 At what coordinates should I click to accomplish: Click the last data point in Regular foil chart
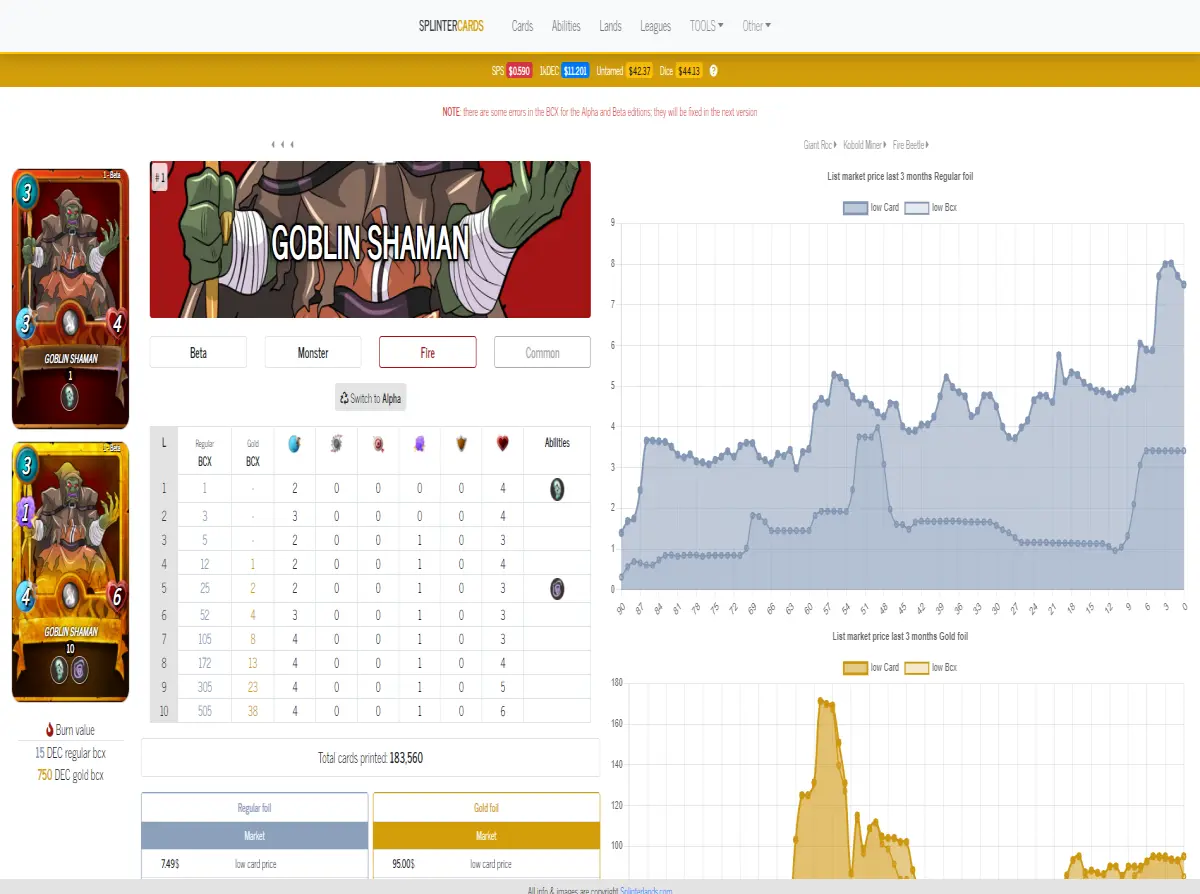tap(1184, 285)
